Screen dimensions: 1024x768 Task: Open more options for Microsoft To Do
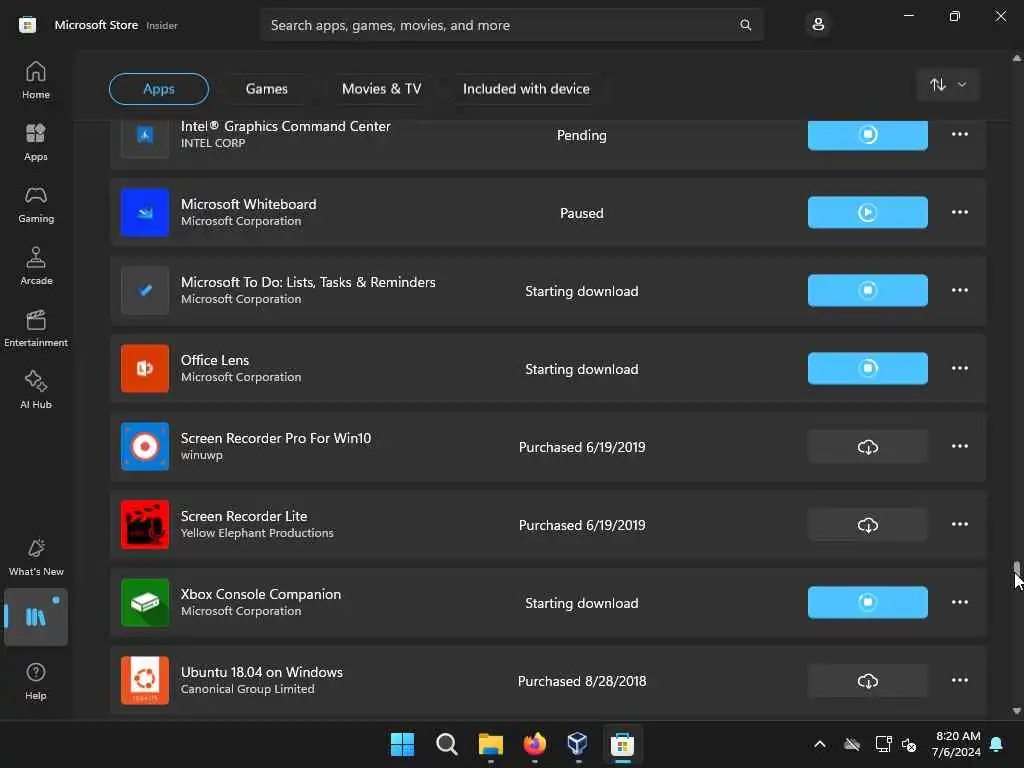click(959, 290)
